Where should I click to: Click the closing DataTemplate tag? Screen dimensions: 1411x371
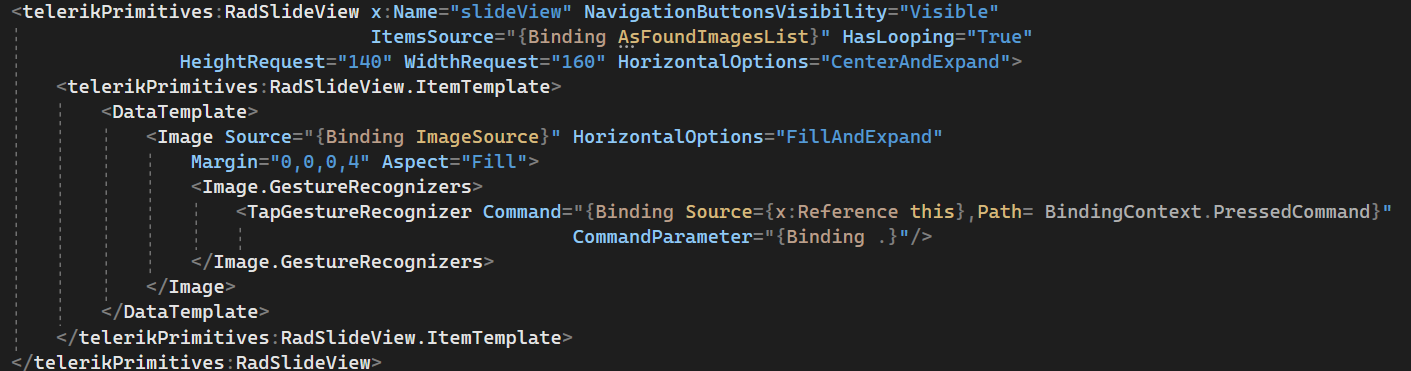(x=186, y=312)
